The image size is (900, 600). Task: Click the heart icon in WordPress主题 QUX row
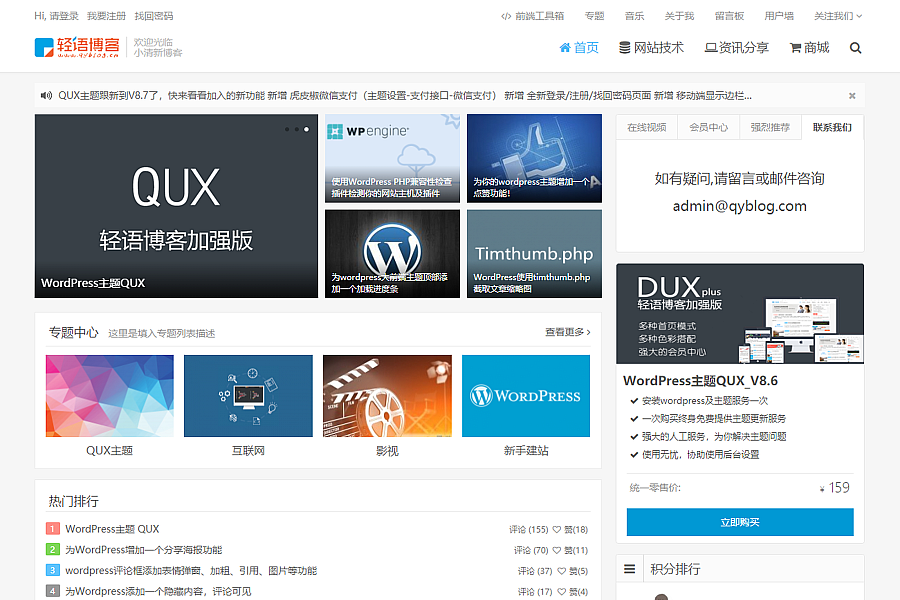[x=556, y=529]
